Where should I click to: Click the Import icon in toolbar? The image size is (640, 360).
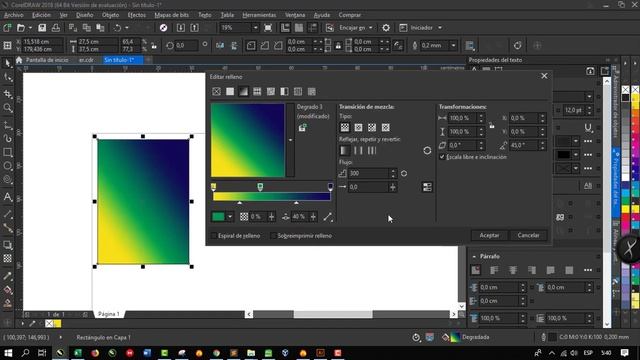pos(181,28)
